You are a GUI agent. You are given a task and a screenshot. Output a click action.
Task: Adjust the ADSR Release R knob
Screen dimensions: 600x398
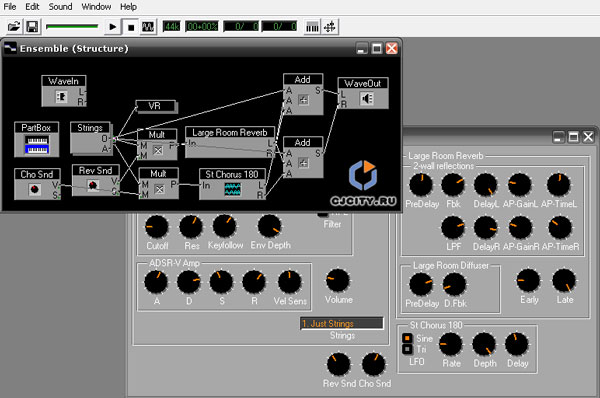tap(254, 282)
